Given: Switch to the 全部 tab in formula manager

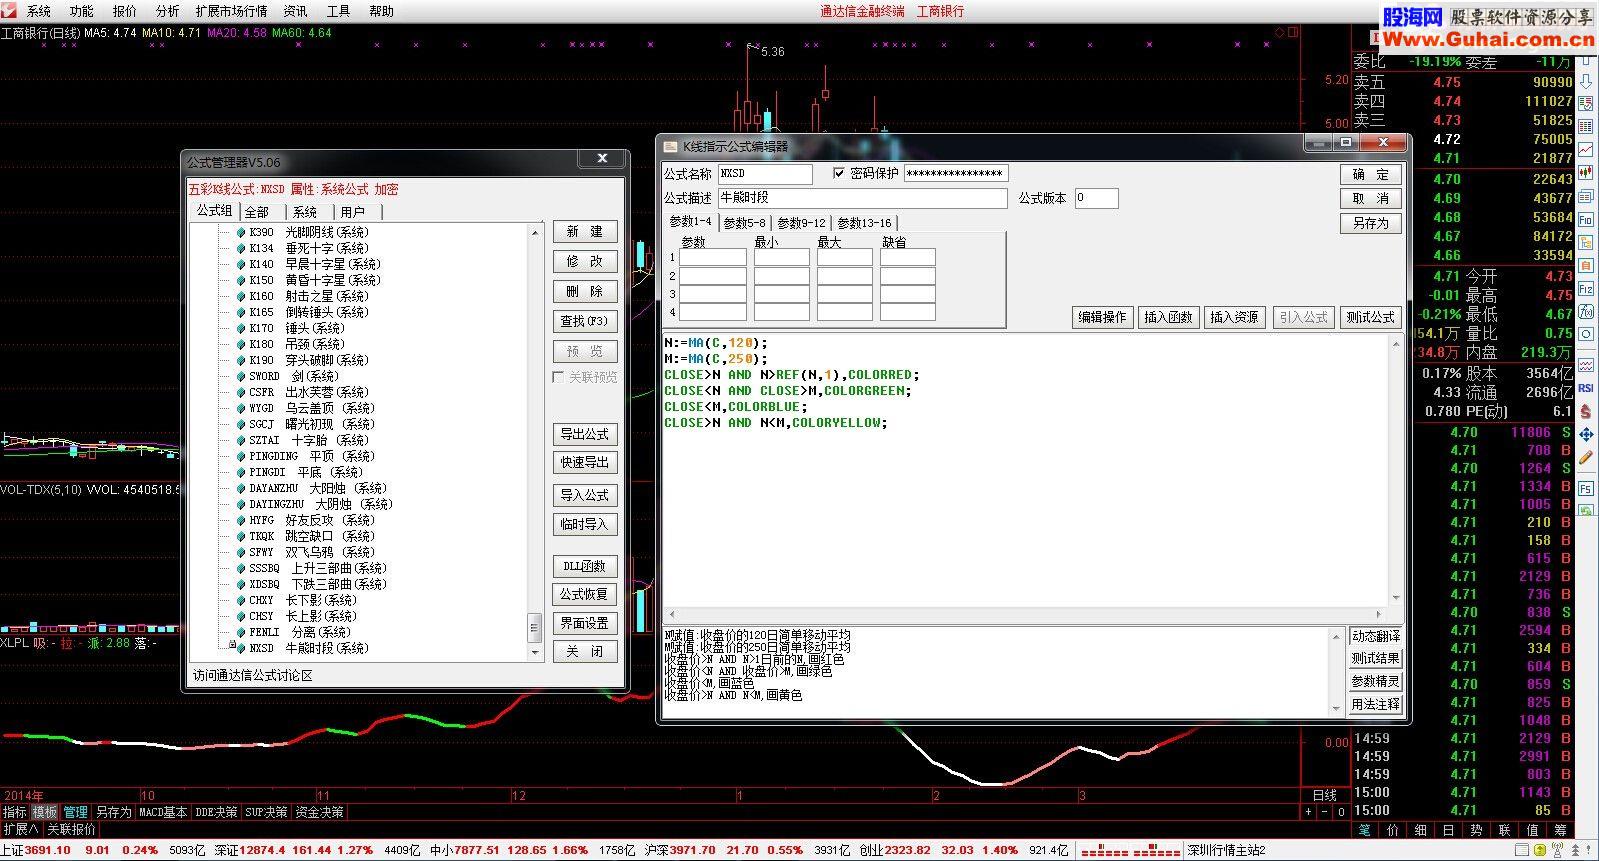Looking at the screenshot, I should pos(263,212).
